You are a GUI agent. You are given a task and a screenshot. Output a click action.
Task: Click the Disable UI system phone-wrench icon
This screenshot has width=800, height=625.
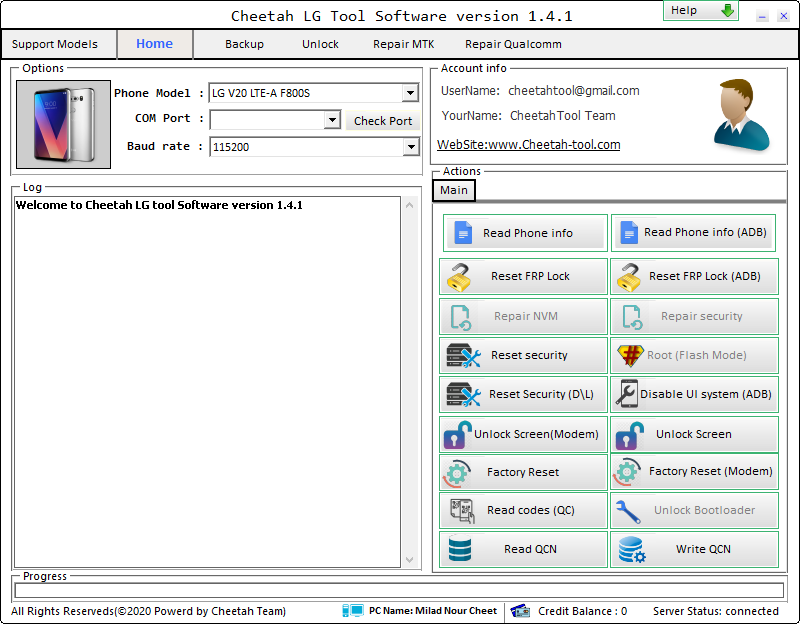click(x=627, y=394)
